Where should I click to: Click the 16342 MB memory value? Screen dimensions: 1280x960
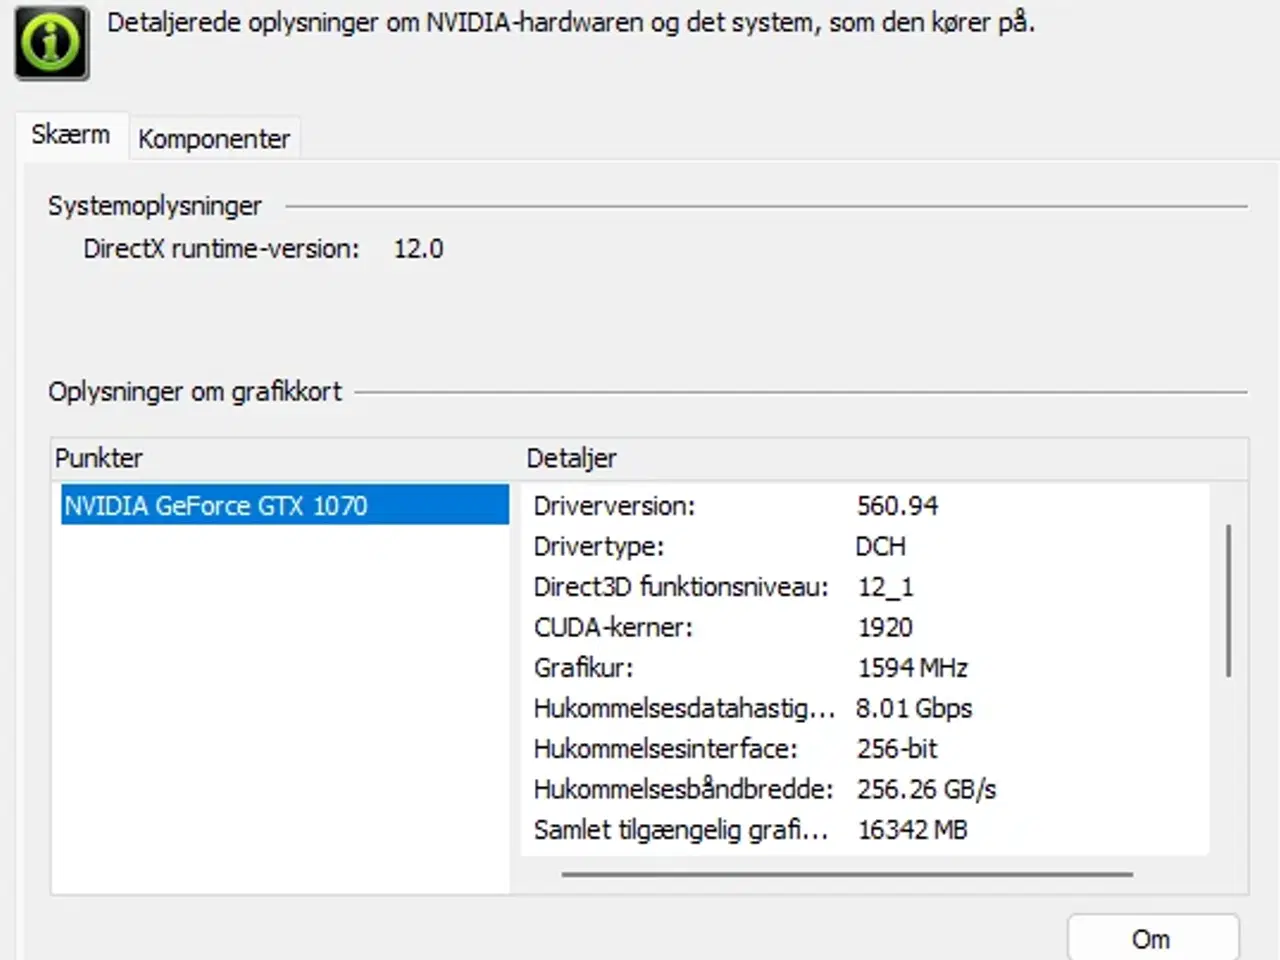coord(912,829)
